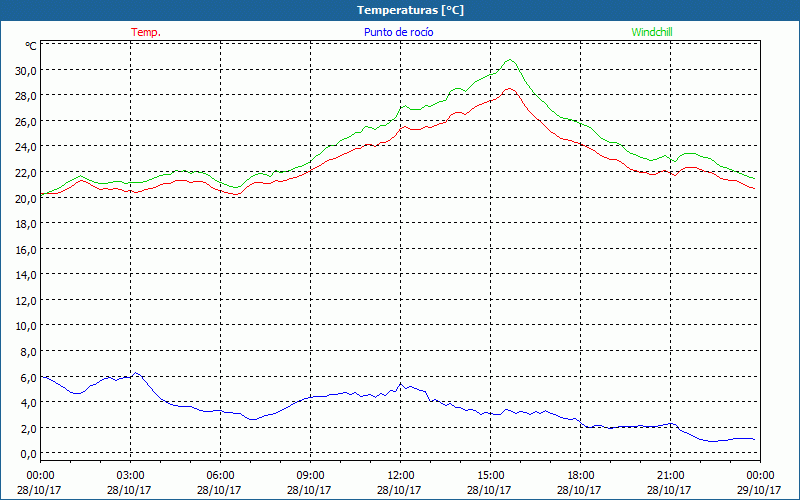
Task: Click the "15:00" time label
Action: click(x=490, y=476)
